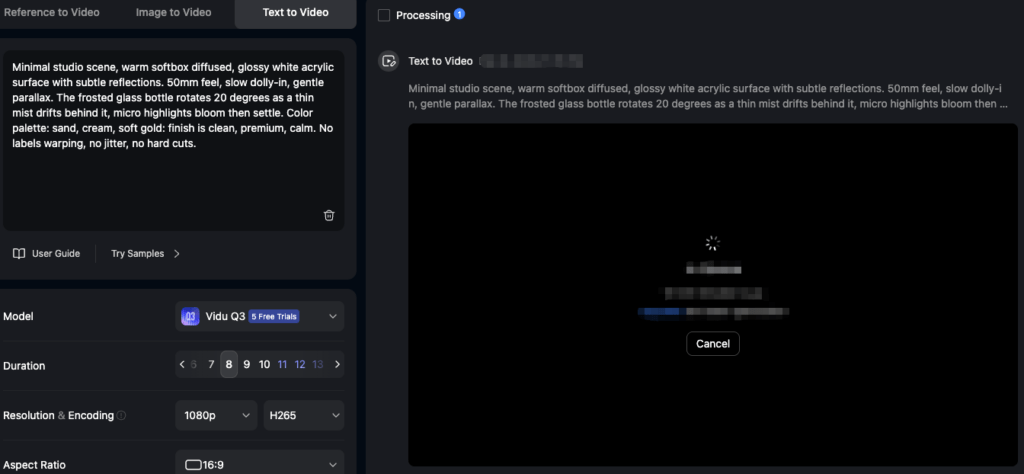Open Try Samples
1024x474 pixels.
[x=145, y=253]
